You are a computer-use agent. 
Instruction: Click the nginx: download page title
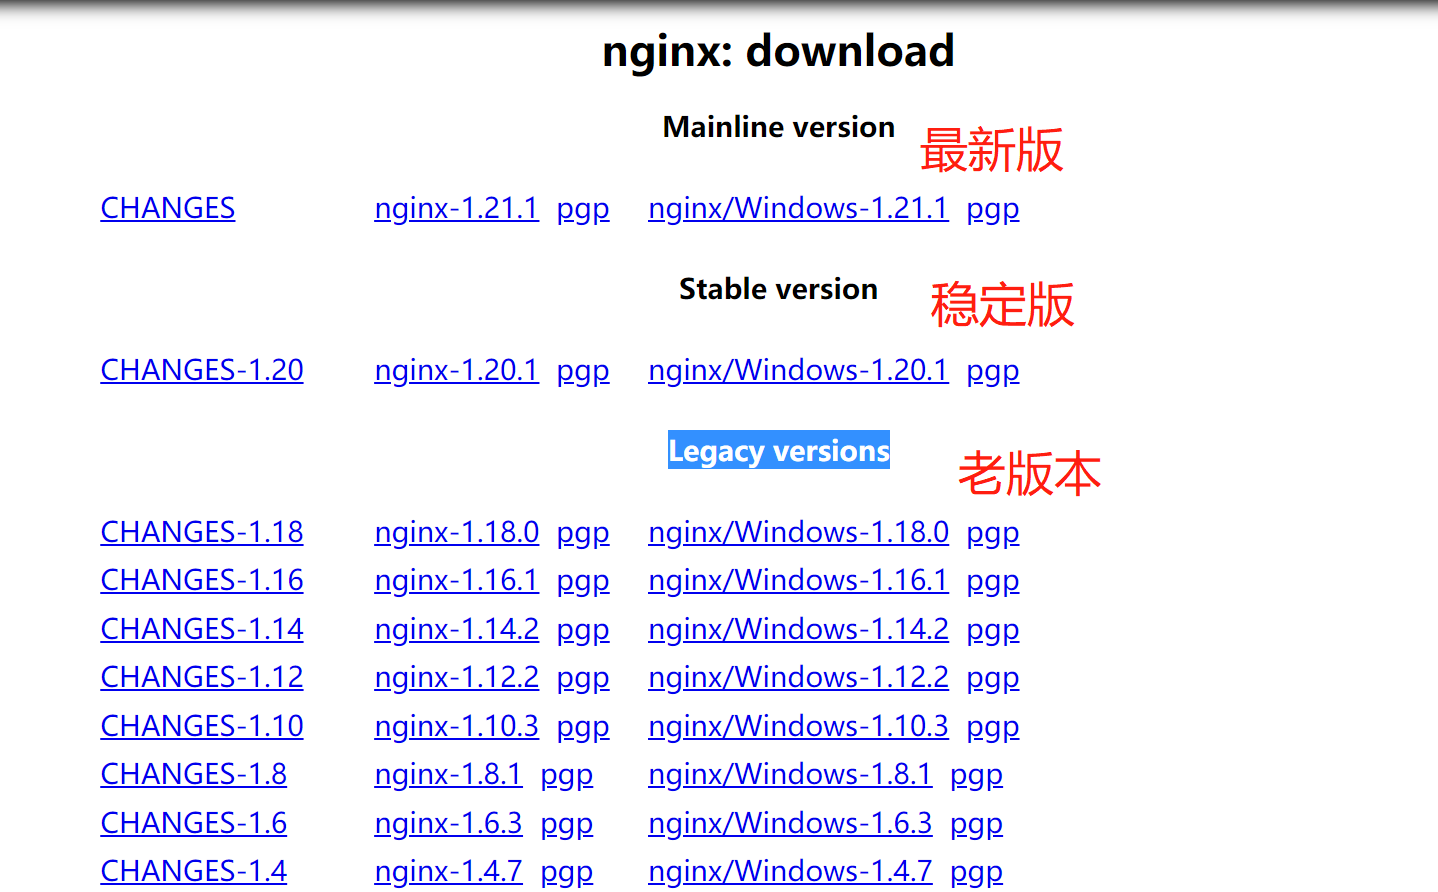[779, 50]
